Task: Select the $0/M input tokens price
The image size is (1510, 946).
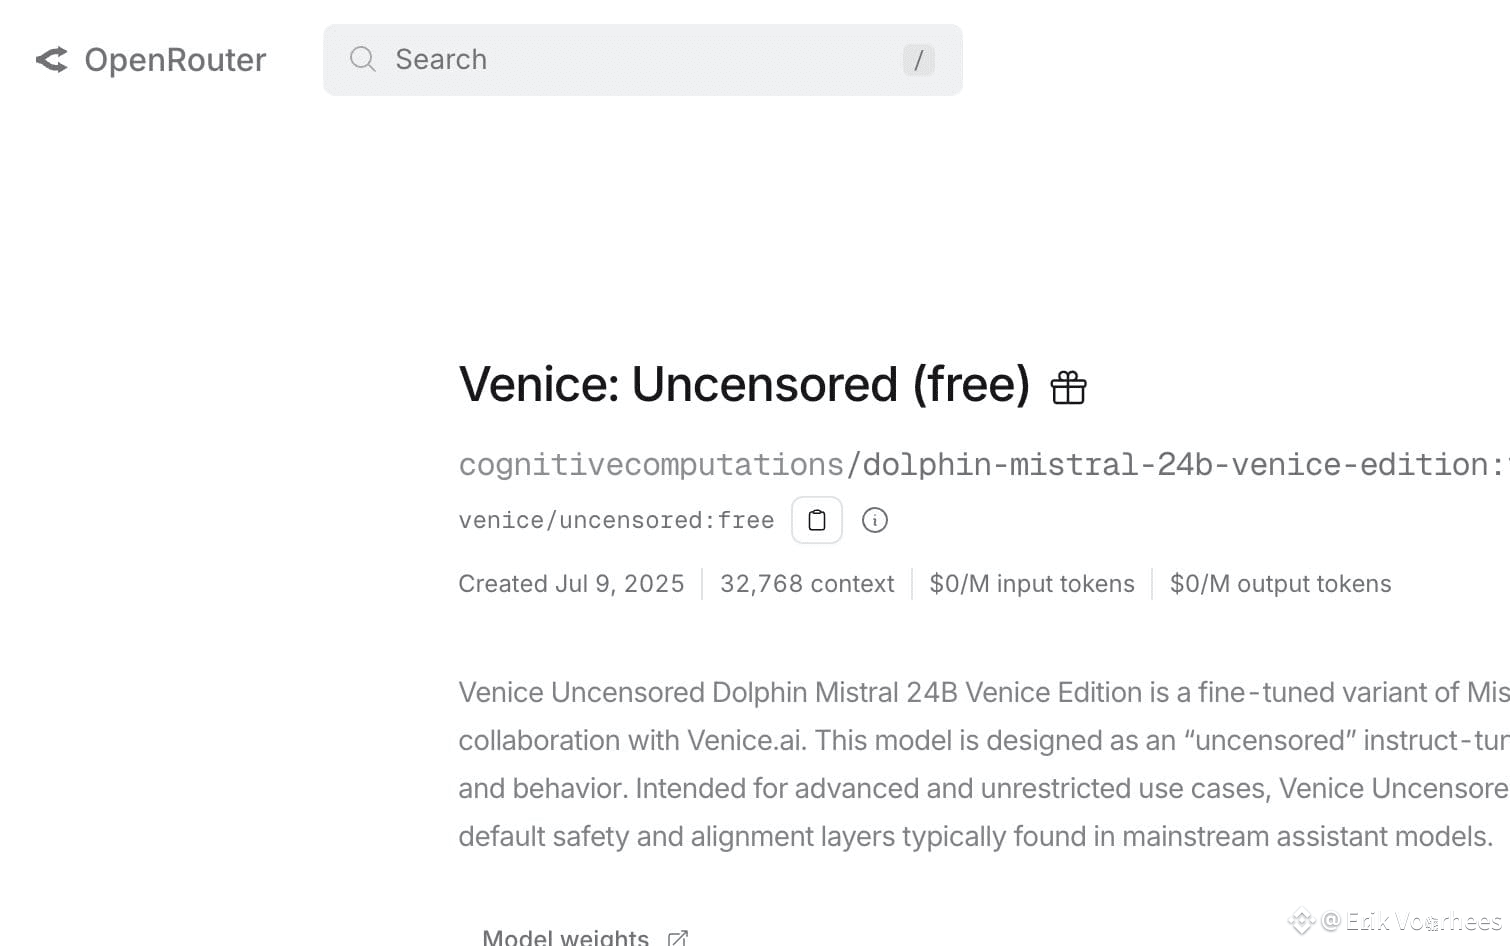Action: pyautogui.click(x=1032, y=584)
